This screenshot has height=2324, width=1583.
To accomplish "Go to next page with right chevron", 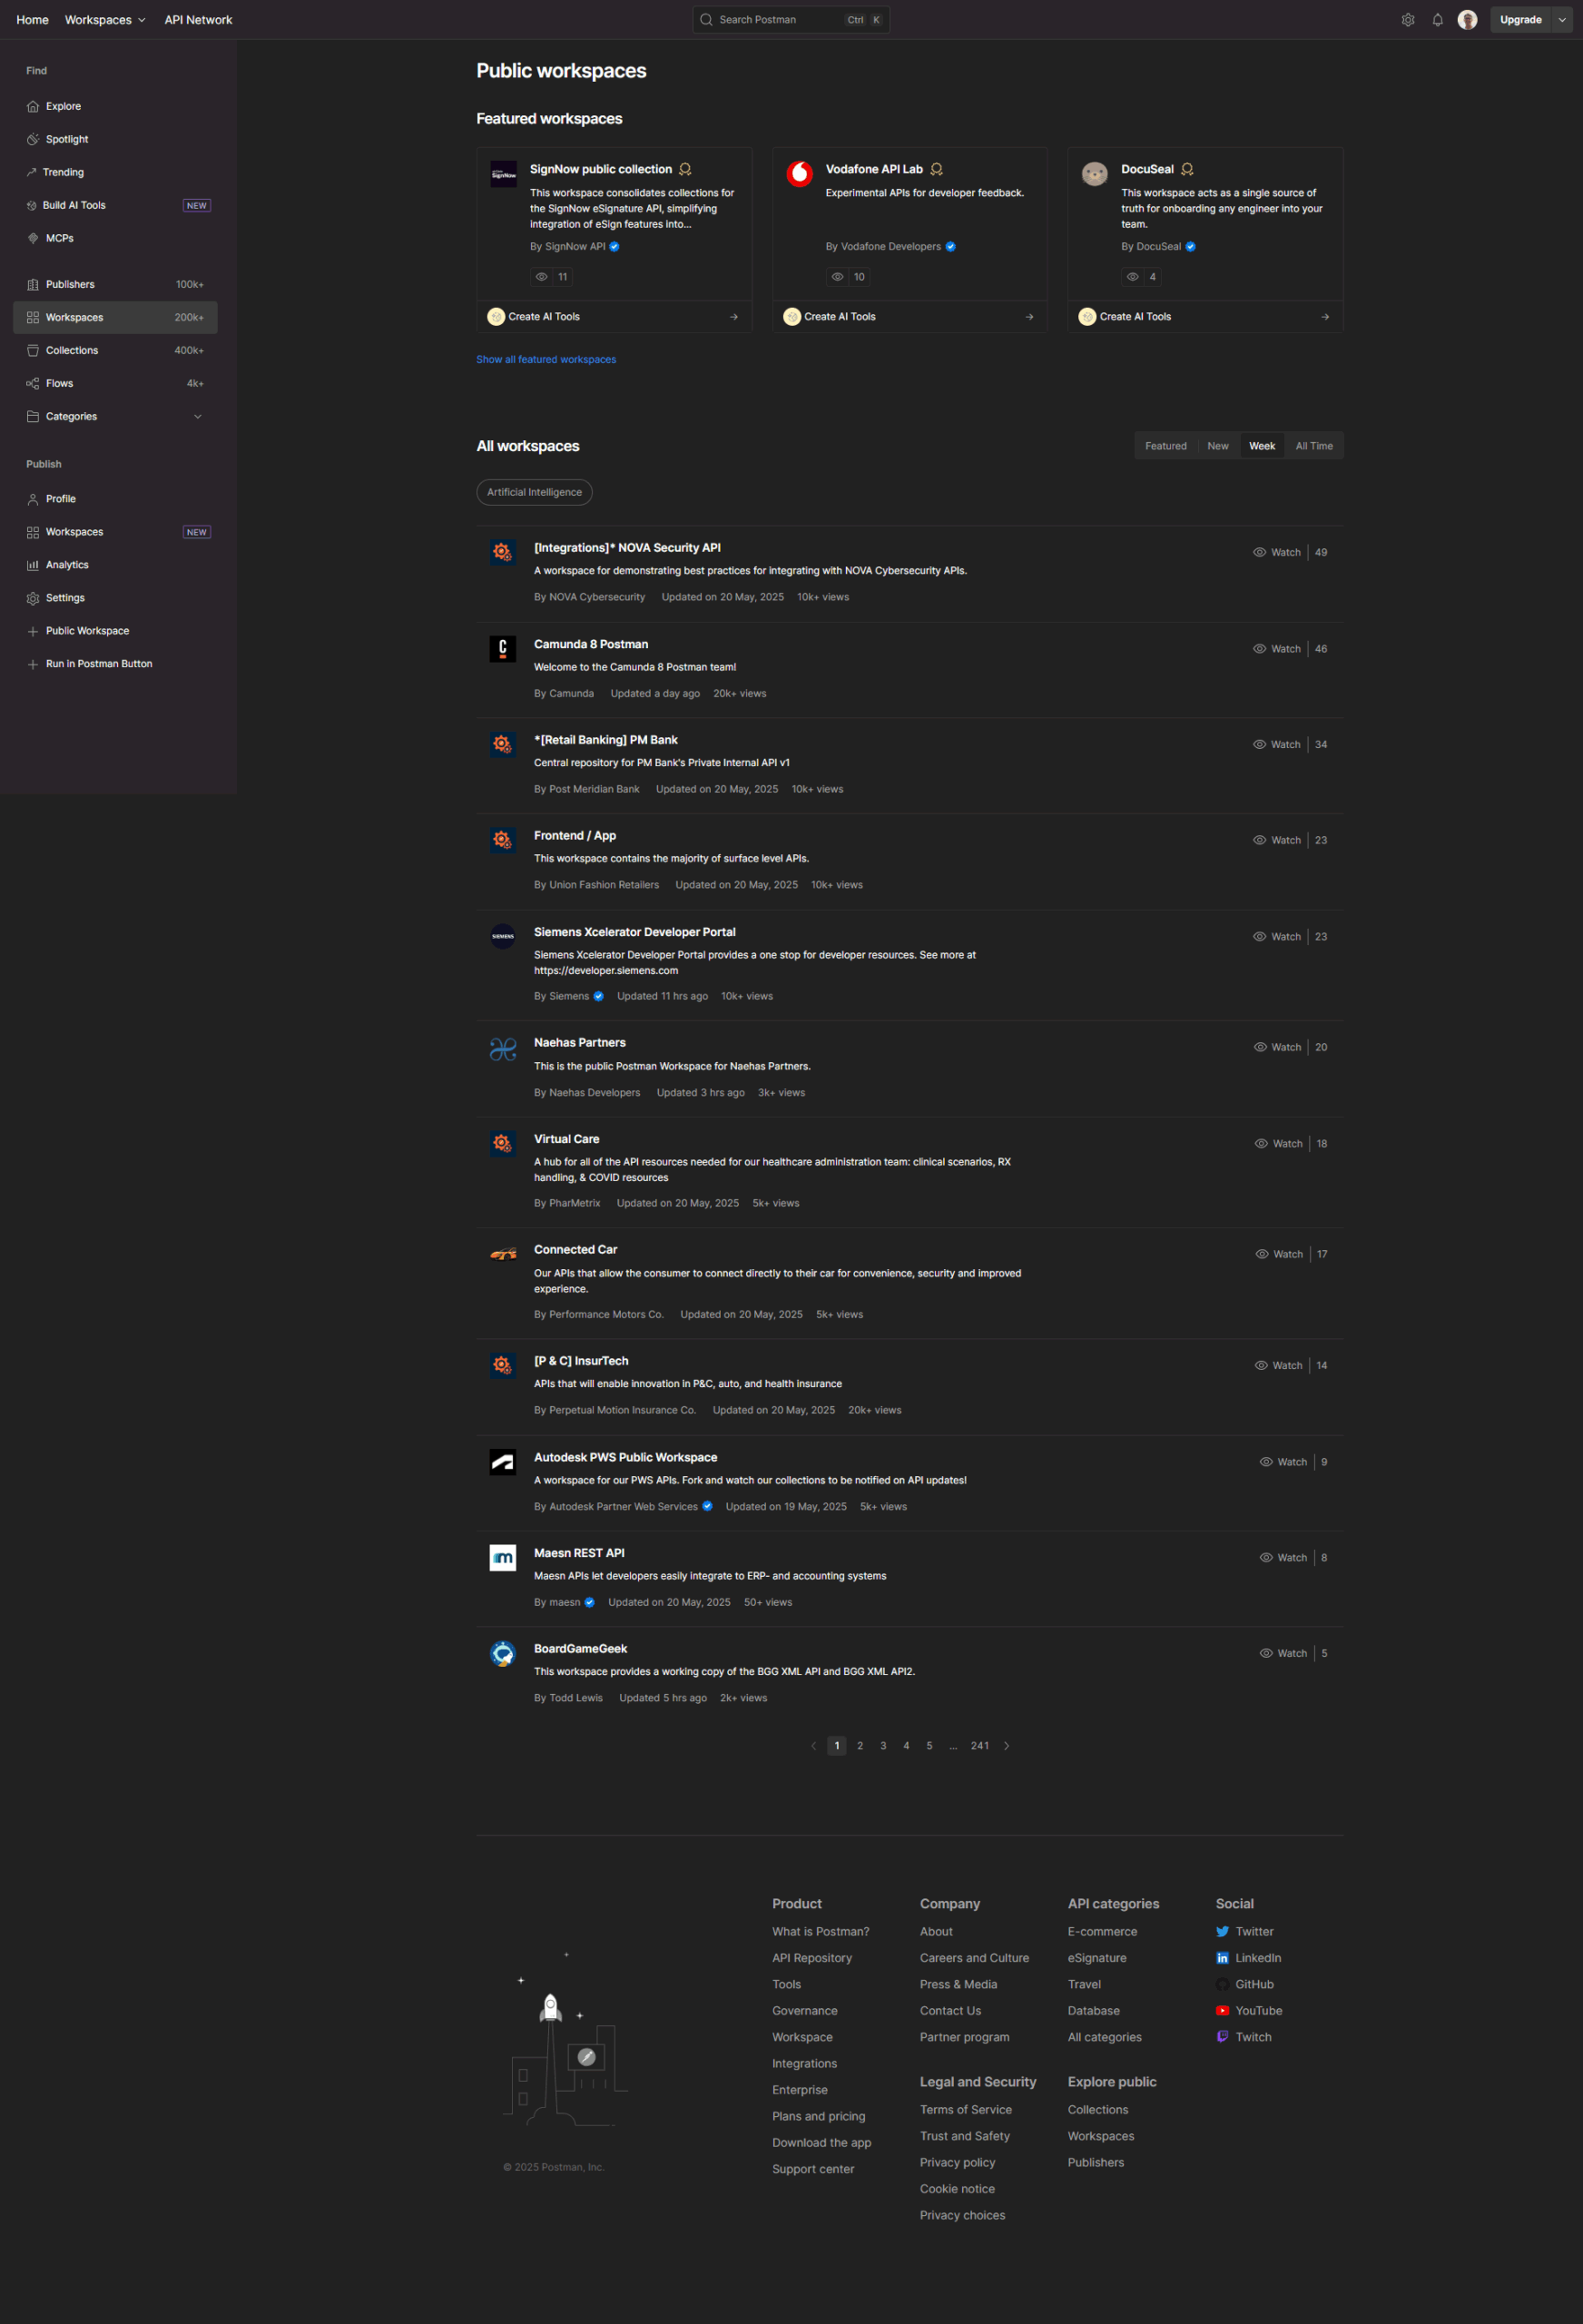I will tap(1006, 1746).
